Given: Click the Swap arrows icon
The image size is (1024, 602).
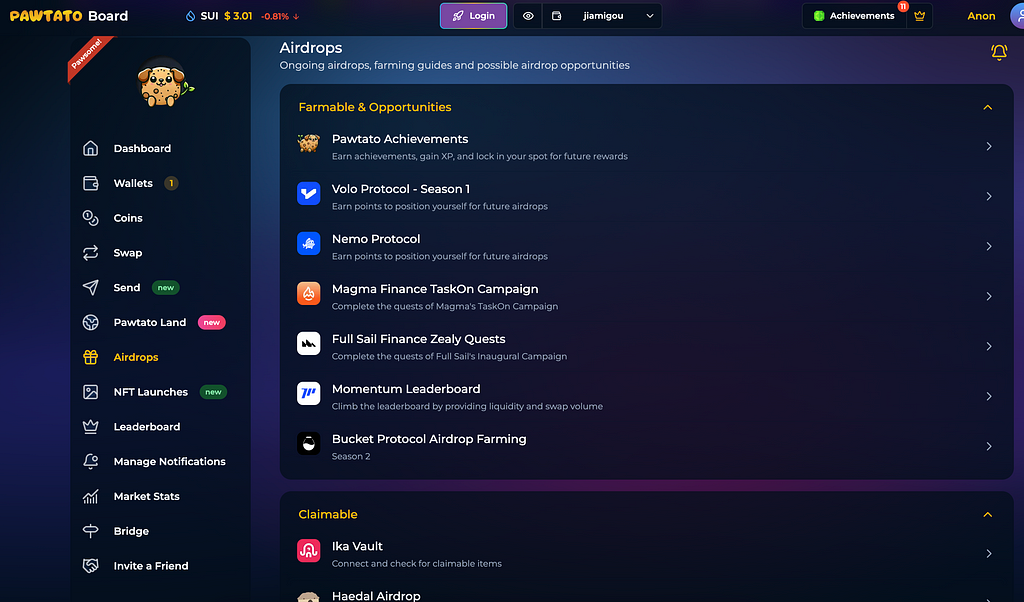Looking at the screenshot, I should (91, 253).
